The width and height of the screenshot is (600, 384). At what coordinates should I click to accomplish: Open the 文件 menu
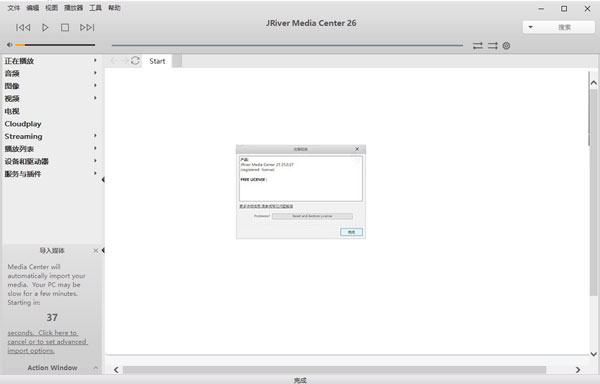point(14,8)
